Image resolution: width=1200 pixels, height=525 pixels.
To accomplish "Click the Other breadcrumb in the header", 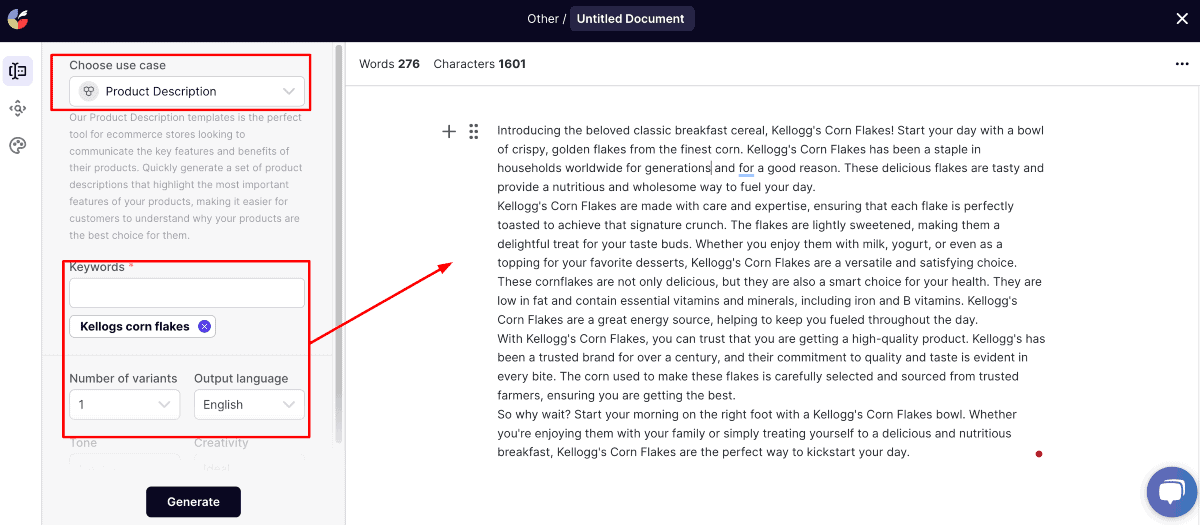I will click(x=543, y=18).
